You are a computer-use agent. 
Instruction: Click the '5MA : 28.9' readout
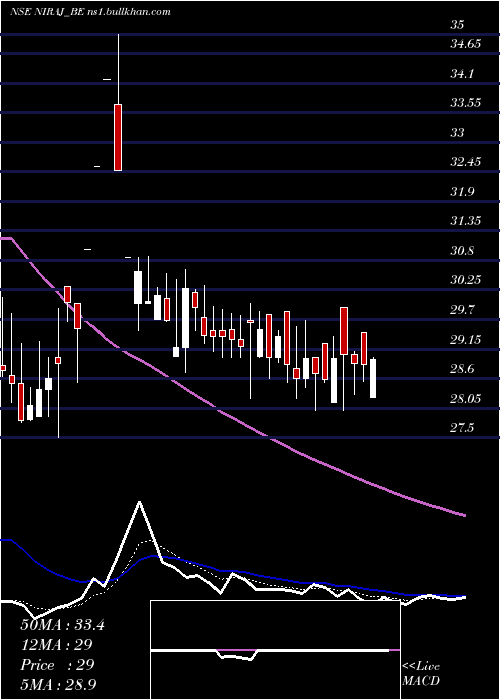(x=59, y=684)
